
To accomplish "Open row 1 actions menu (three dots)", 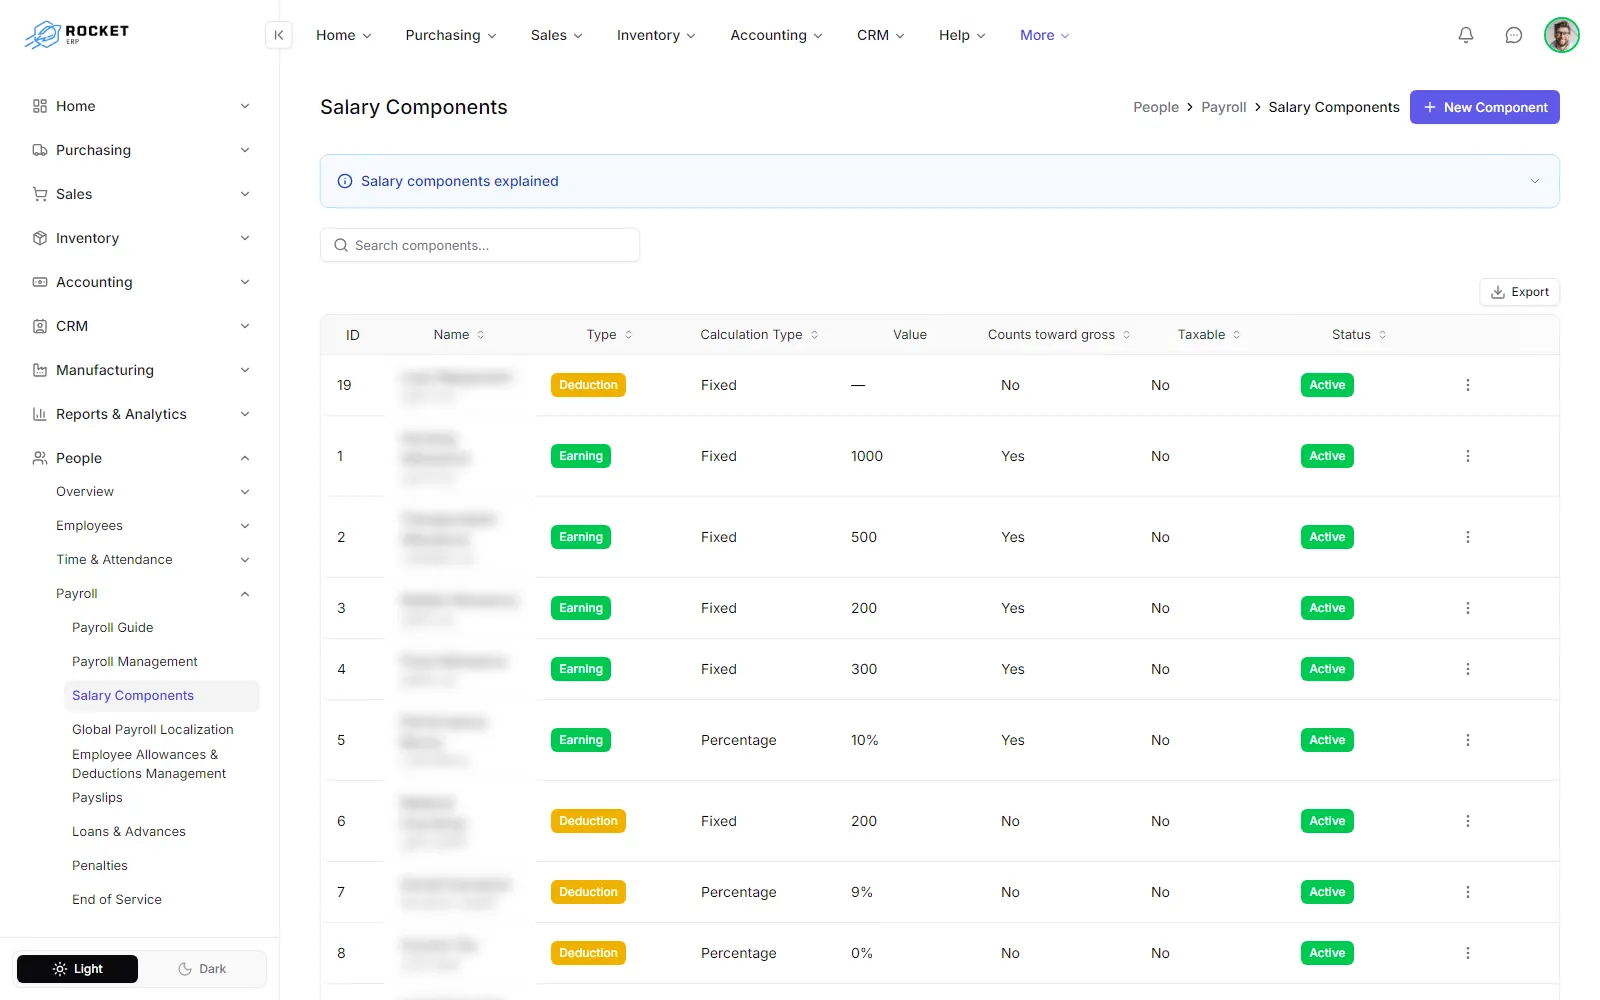I will 1467,456.
